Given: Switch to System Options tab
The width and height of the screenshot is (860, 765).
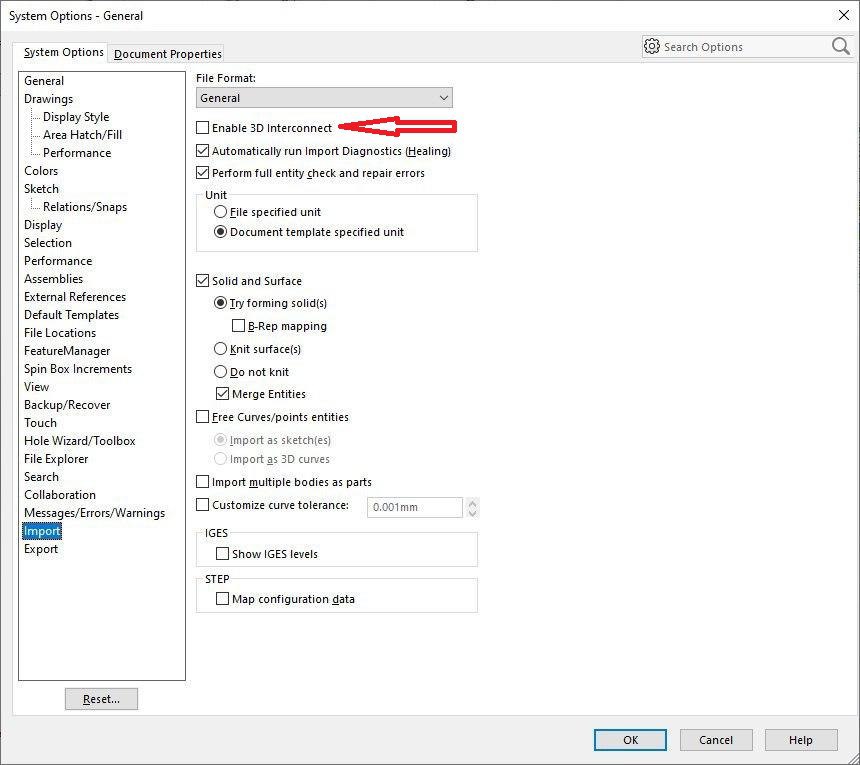Looking at the screenshot, I should 63,52.
